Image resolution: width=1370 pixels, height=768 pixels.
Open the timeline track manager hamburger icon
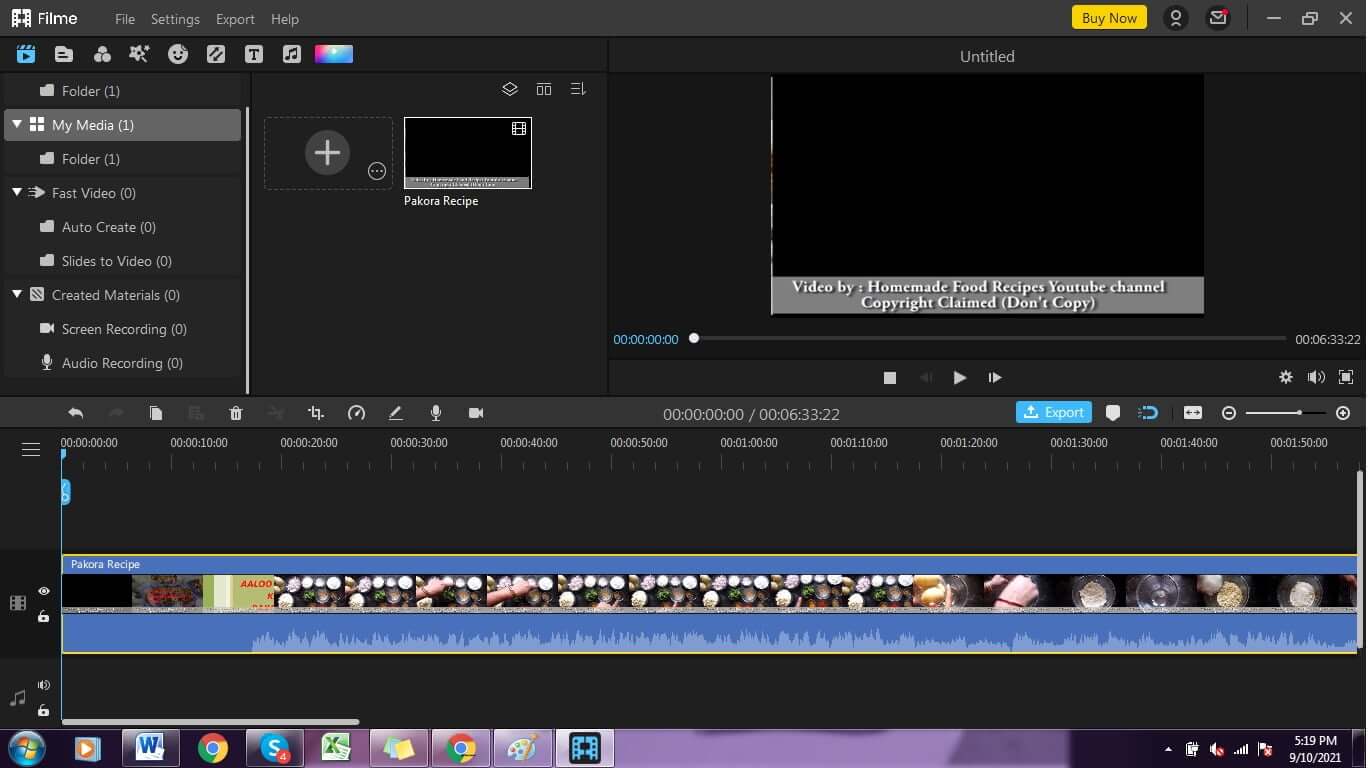[31, 450]
